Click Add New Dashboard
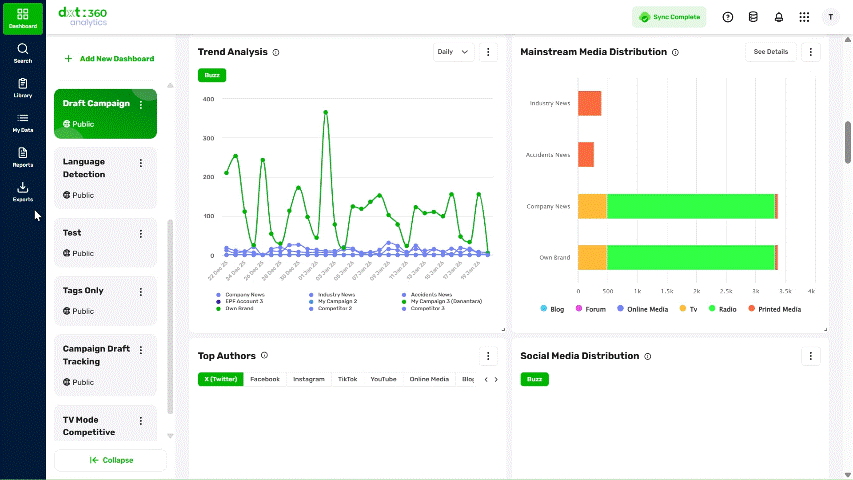 (109, 59)
